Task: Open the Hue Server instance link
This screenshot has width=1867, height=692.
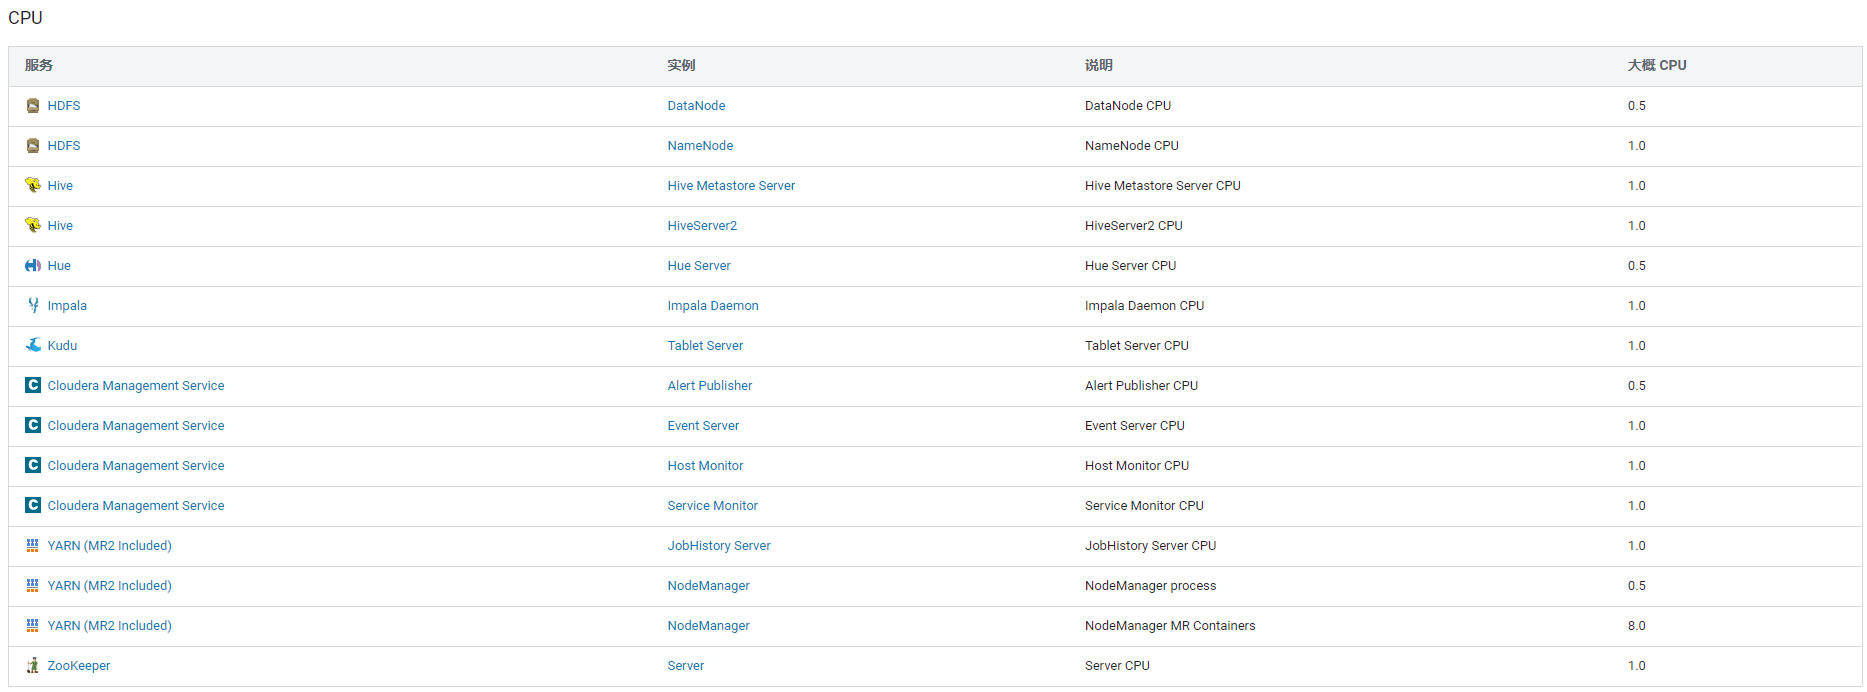Action: coord(699,266)
